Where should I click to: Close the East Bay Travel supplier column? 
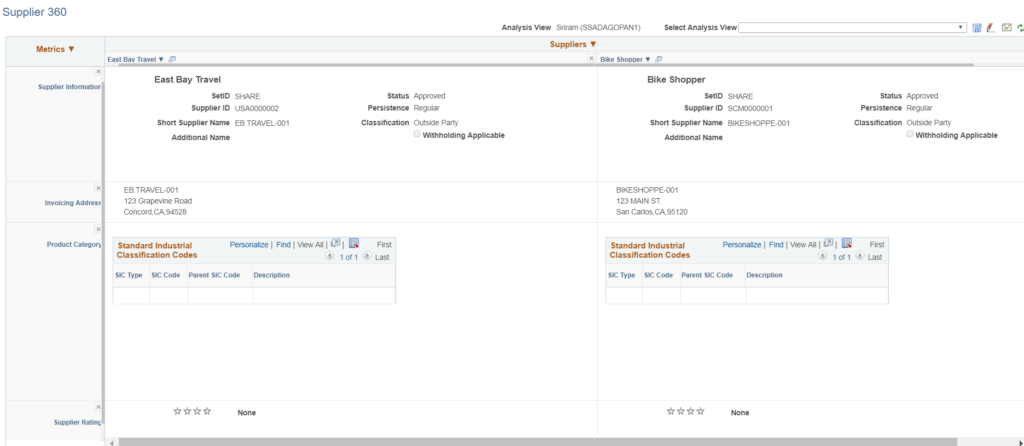(x=591, y=59)
